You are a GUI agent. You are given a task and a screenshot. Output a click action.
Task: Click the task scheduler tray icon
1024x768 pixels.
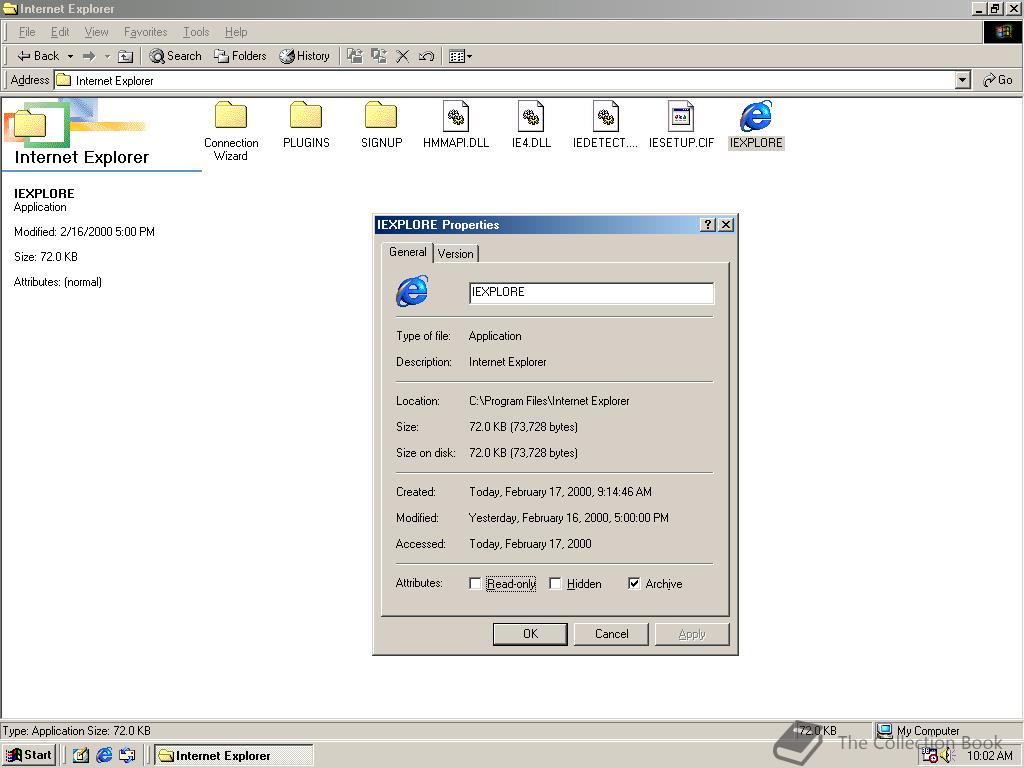930,756
